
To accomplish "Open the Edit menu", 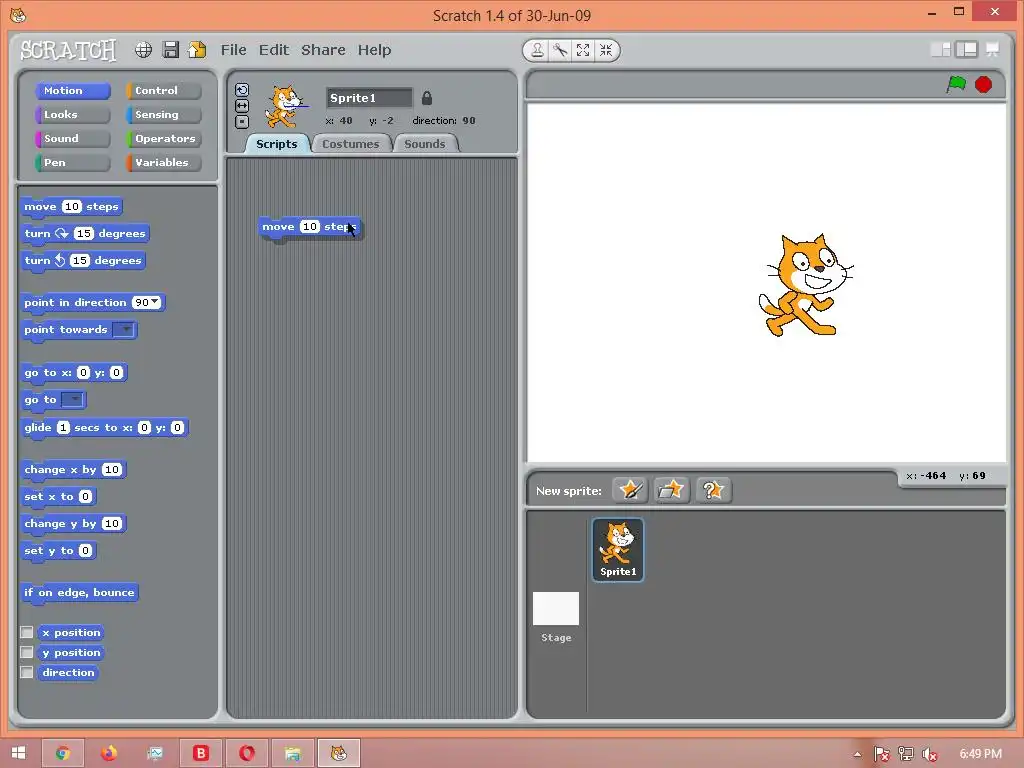I will [274, 50].
